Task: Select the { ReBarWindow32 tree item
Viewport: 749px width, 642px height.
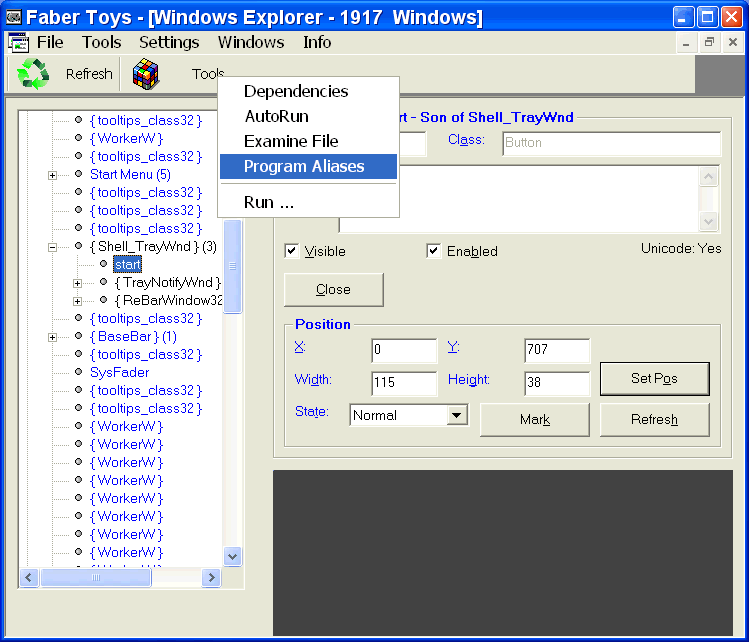Action: (x=168, y=301)
